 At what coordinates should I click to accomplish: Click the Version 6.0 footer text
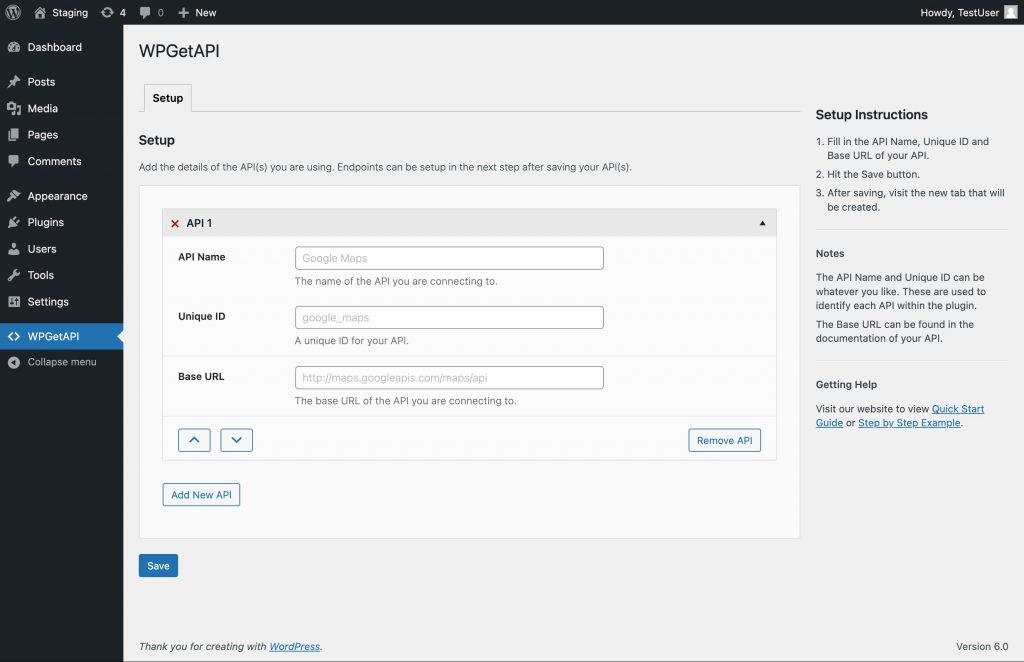[x=982, y=646]
